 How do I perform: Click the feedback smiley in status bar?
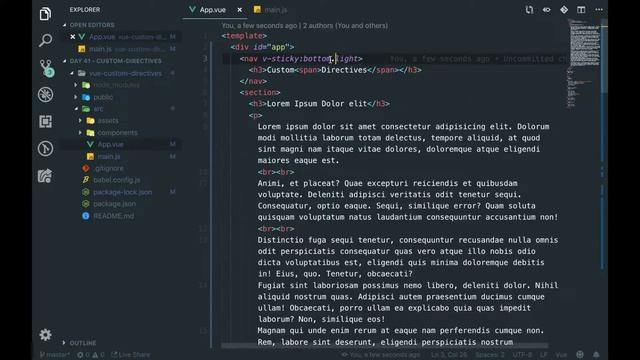click(x=580, y=355)
